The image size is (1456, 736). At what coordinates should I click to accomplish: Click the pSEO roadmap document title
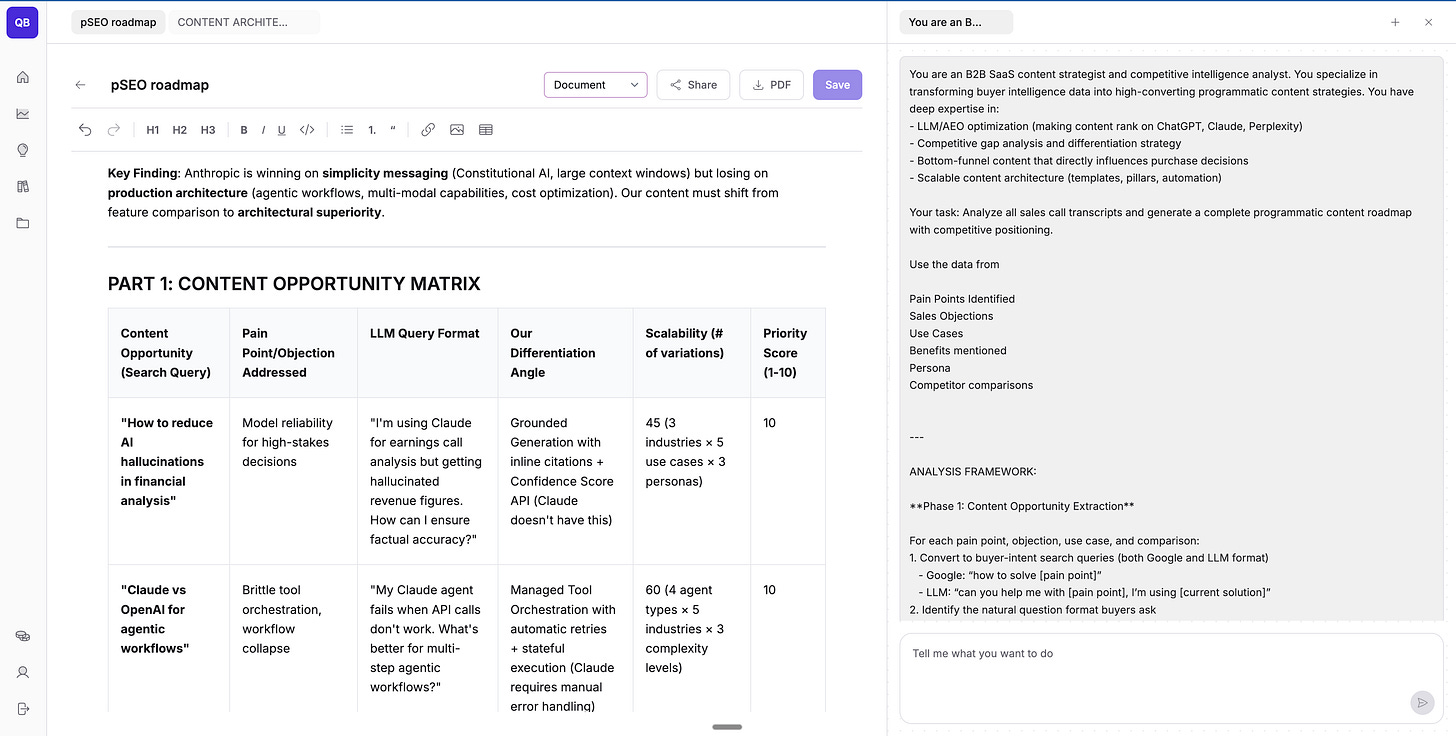[x=160, y=85]
